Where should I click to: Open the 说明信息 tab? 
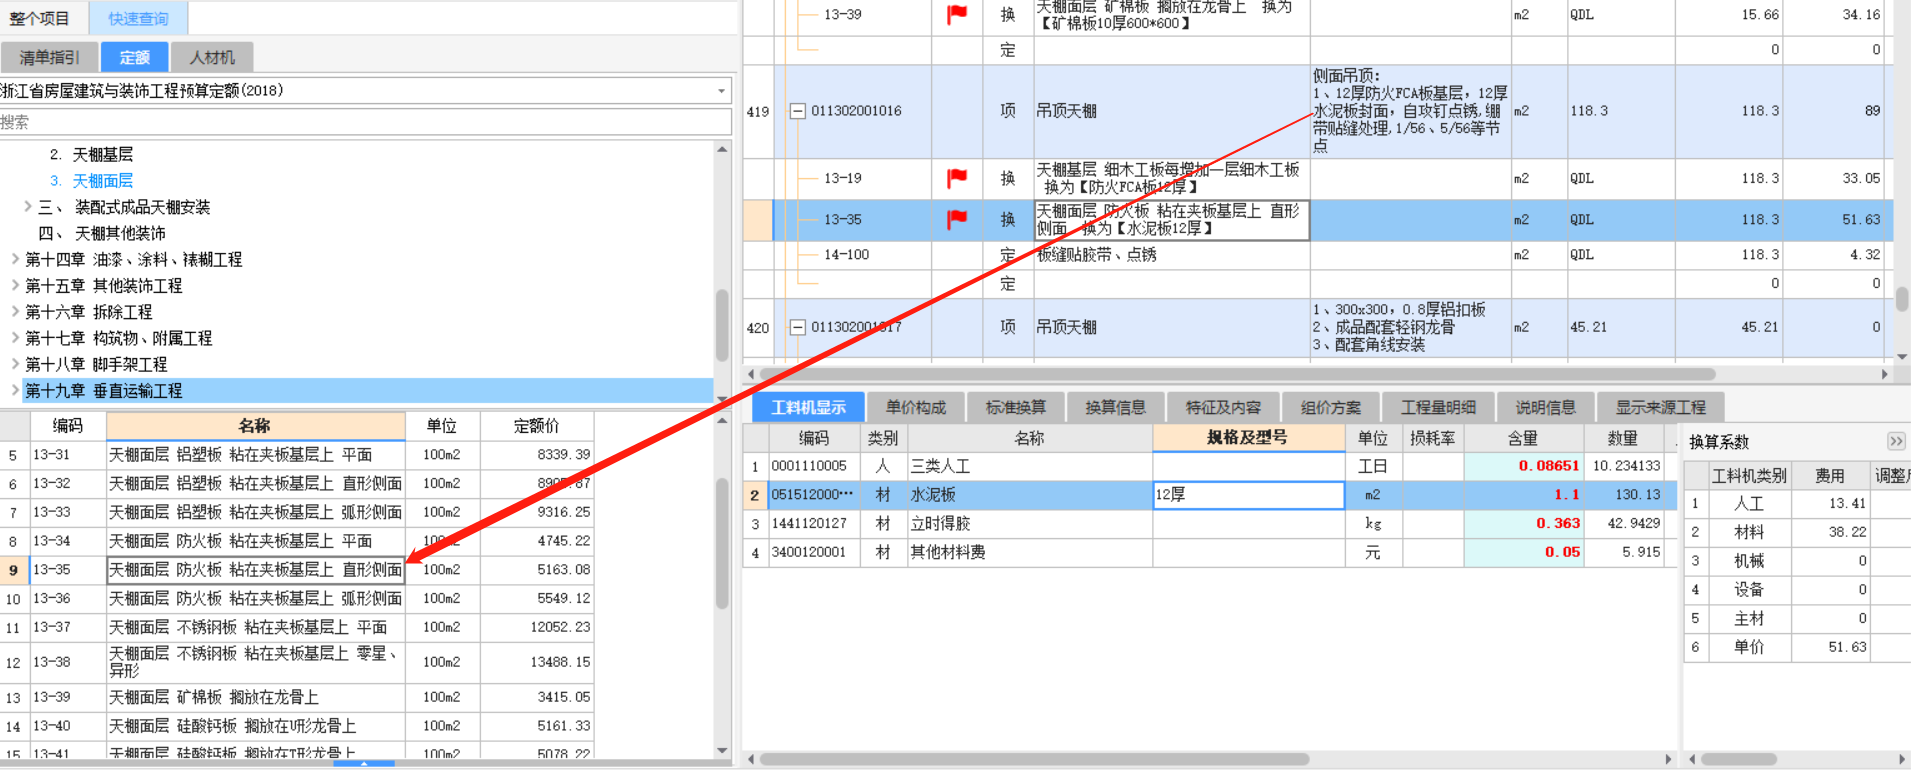pos(1545,407)
